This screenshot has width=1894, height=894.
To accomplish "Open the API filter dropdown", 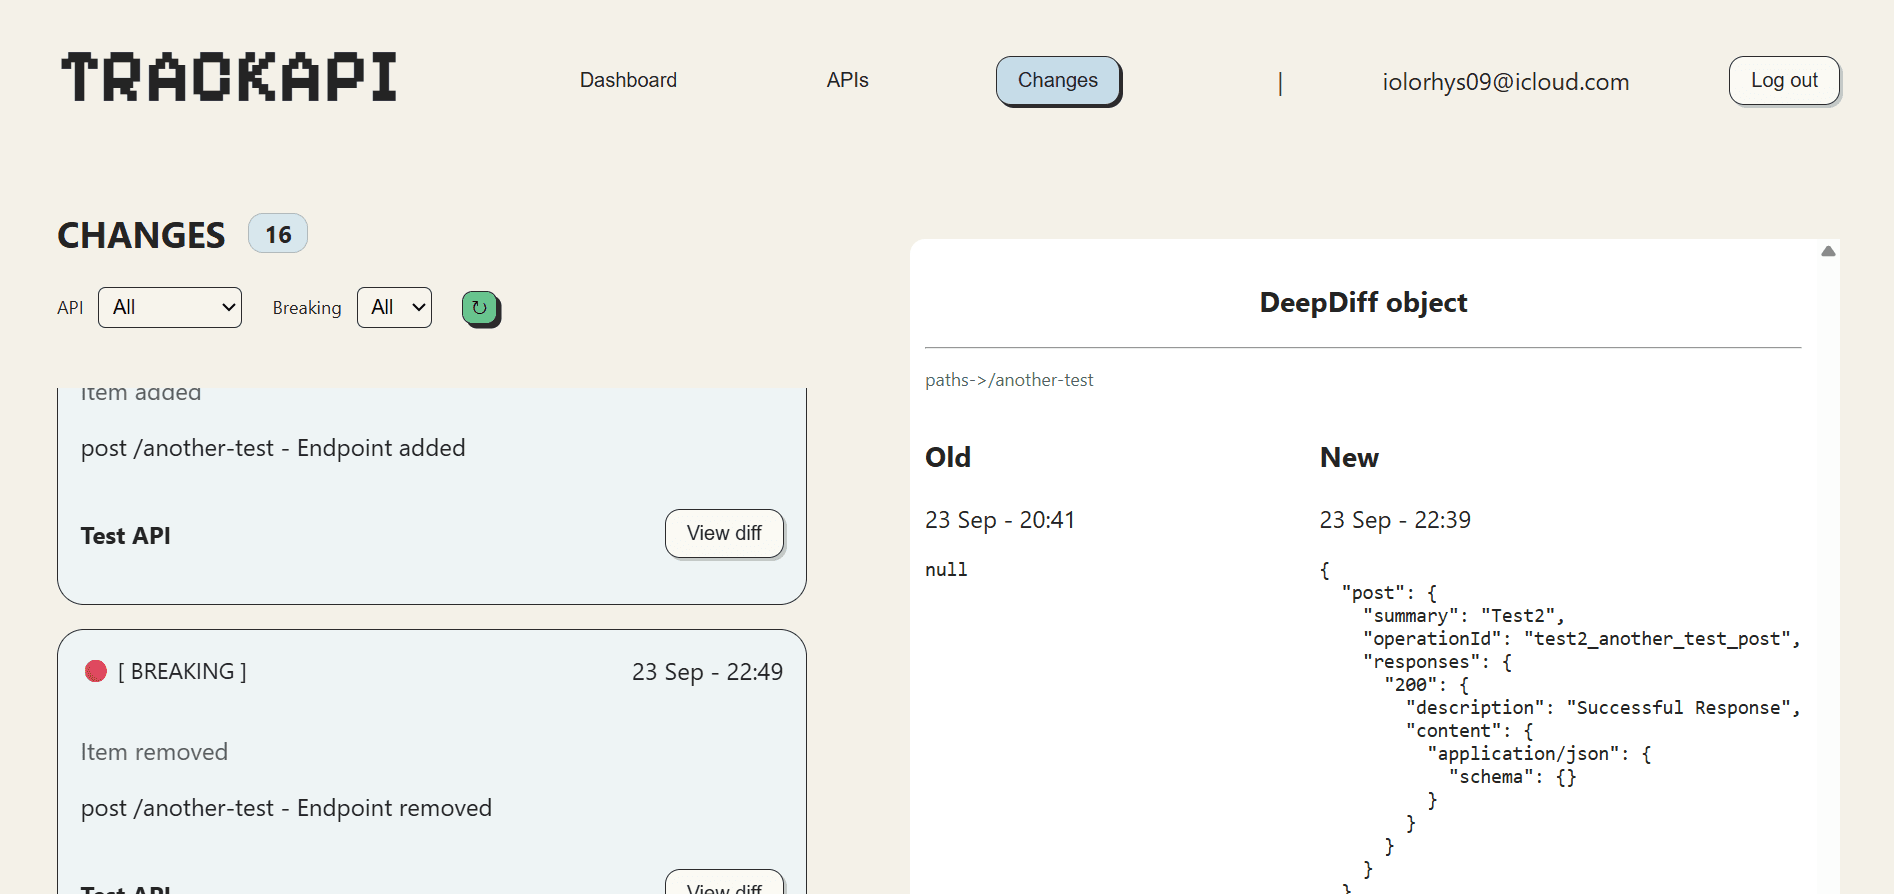I will tap(170, 307).
